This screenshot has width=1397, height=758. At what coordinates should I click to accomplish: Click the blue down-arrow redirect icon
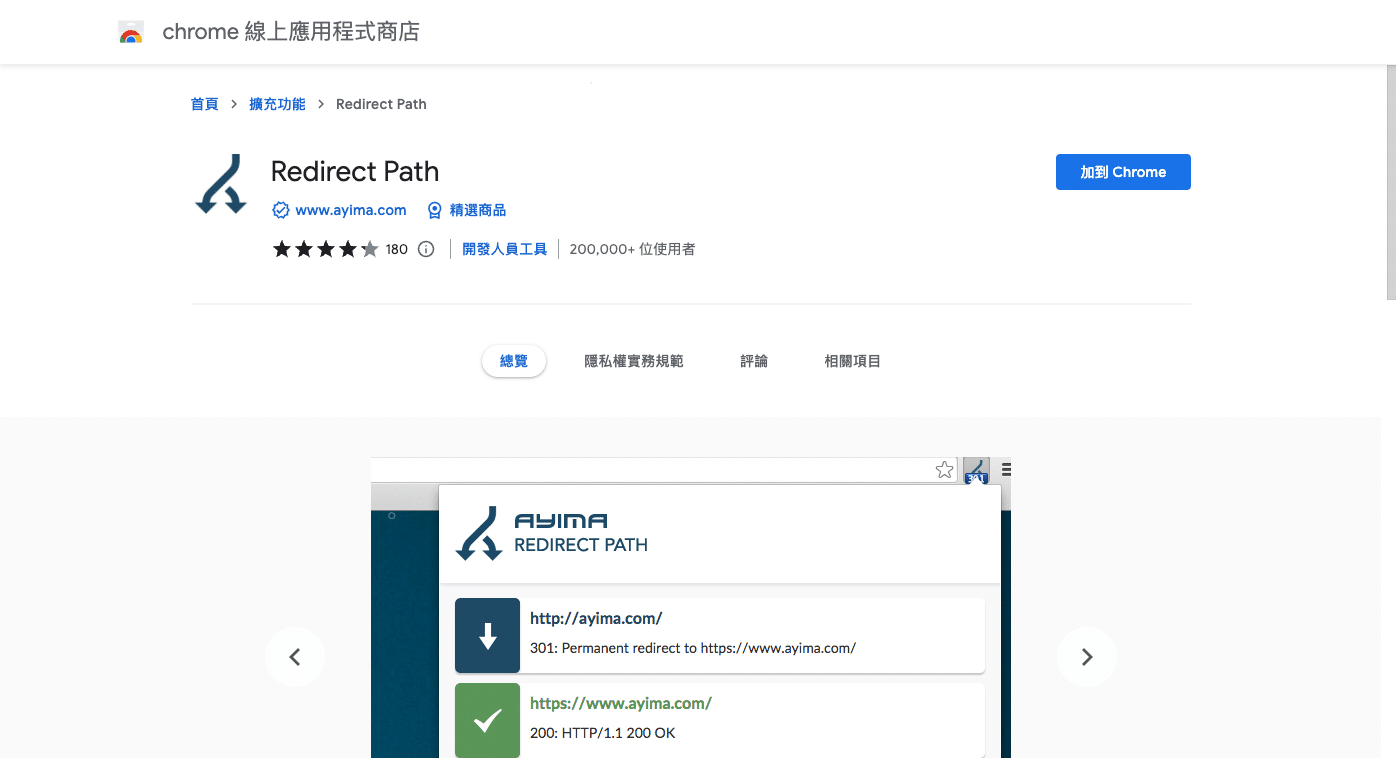coord(487,635)
